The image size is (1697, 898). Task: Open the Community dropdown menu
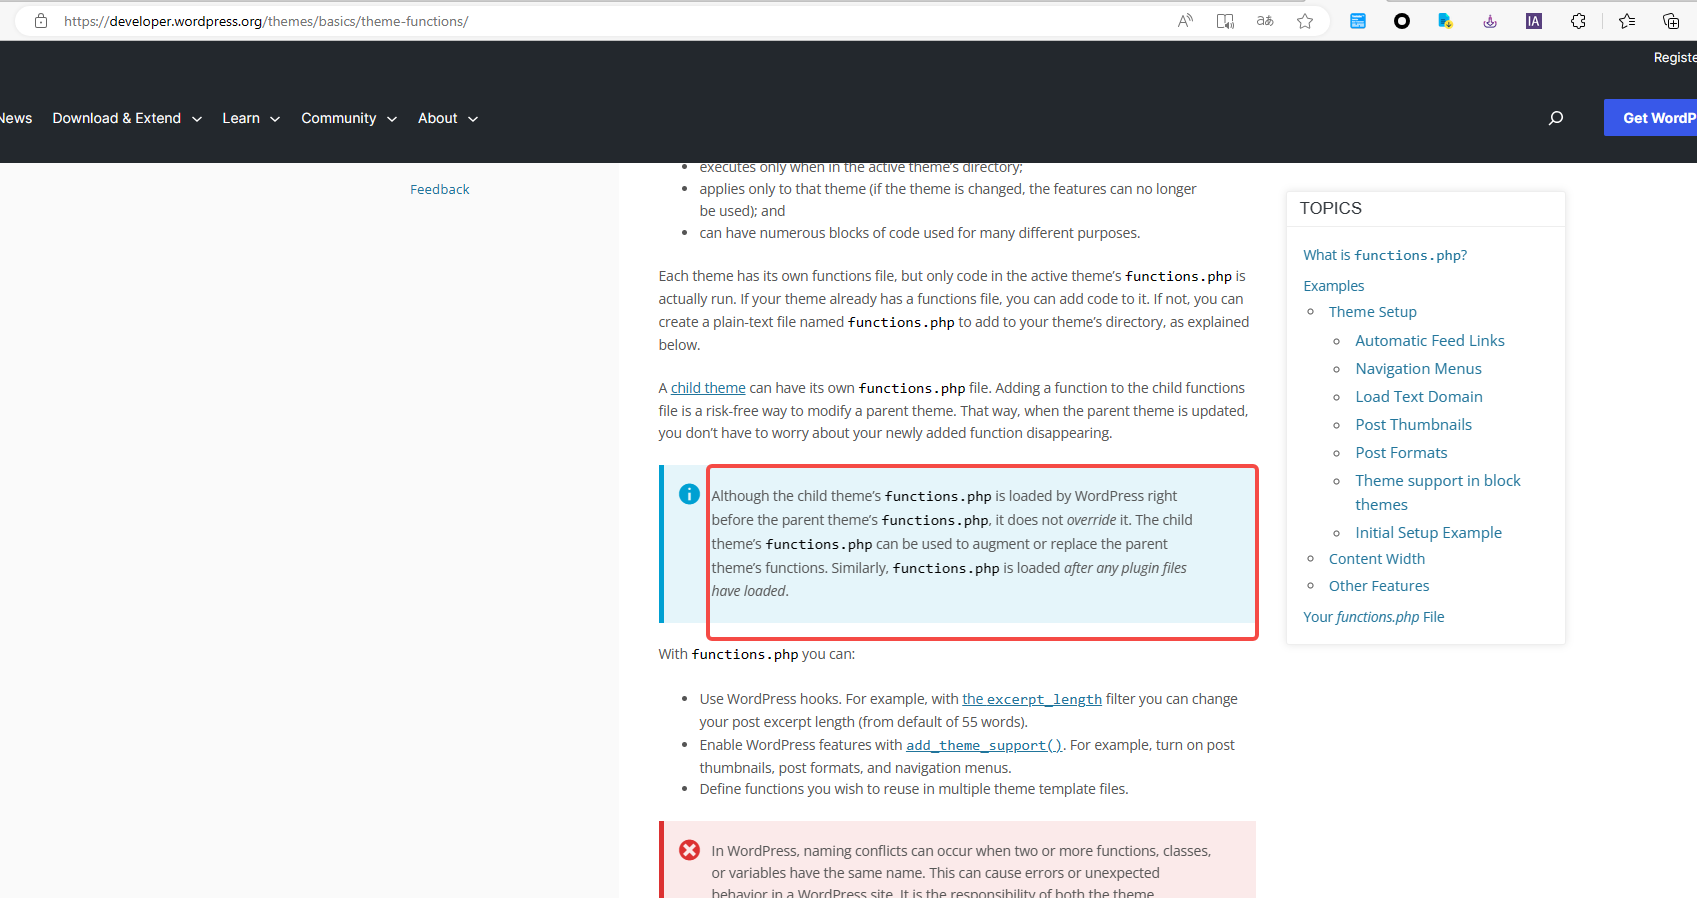[x=349, y=118]
